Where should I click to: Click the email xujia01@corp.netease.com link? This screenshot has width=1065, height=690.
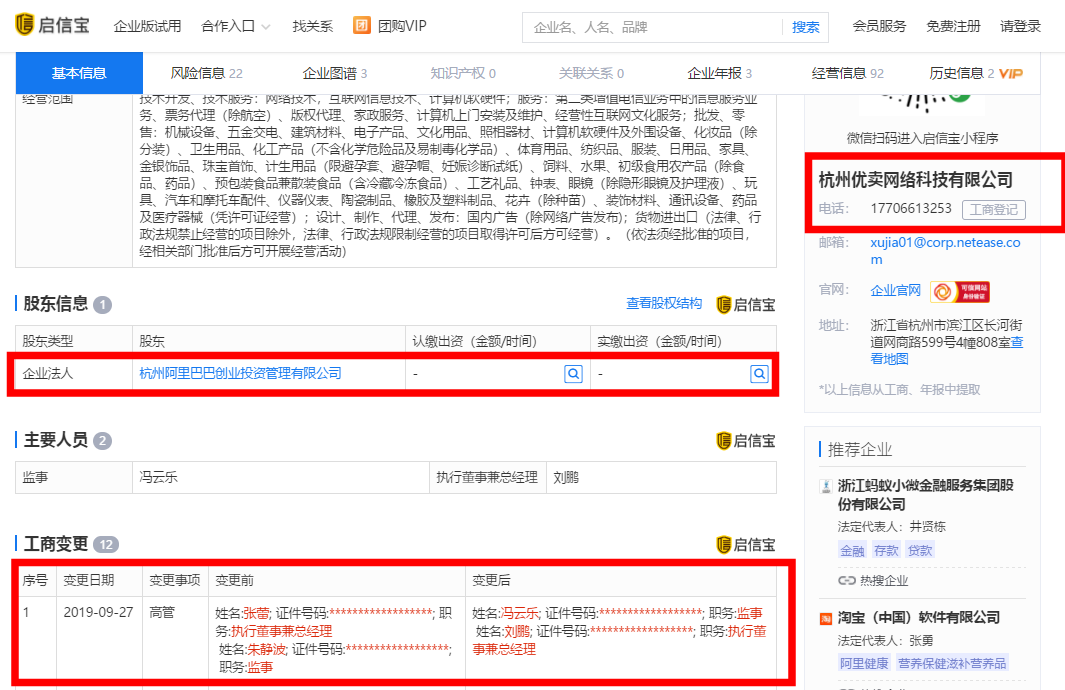tap(945, 251)
